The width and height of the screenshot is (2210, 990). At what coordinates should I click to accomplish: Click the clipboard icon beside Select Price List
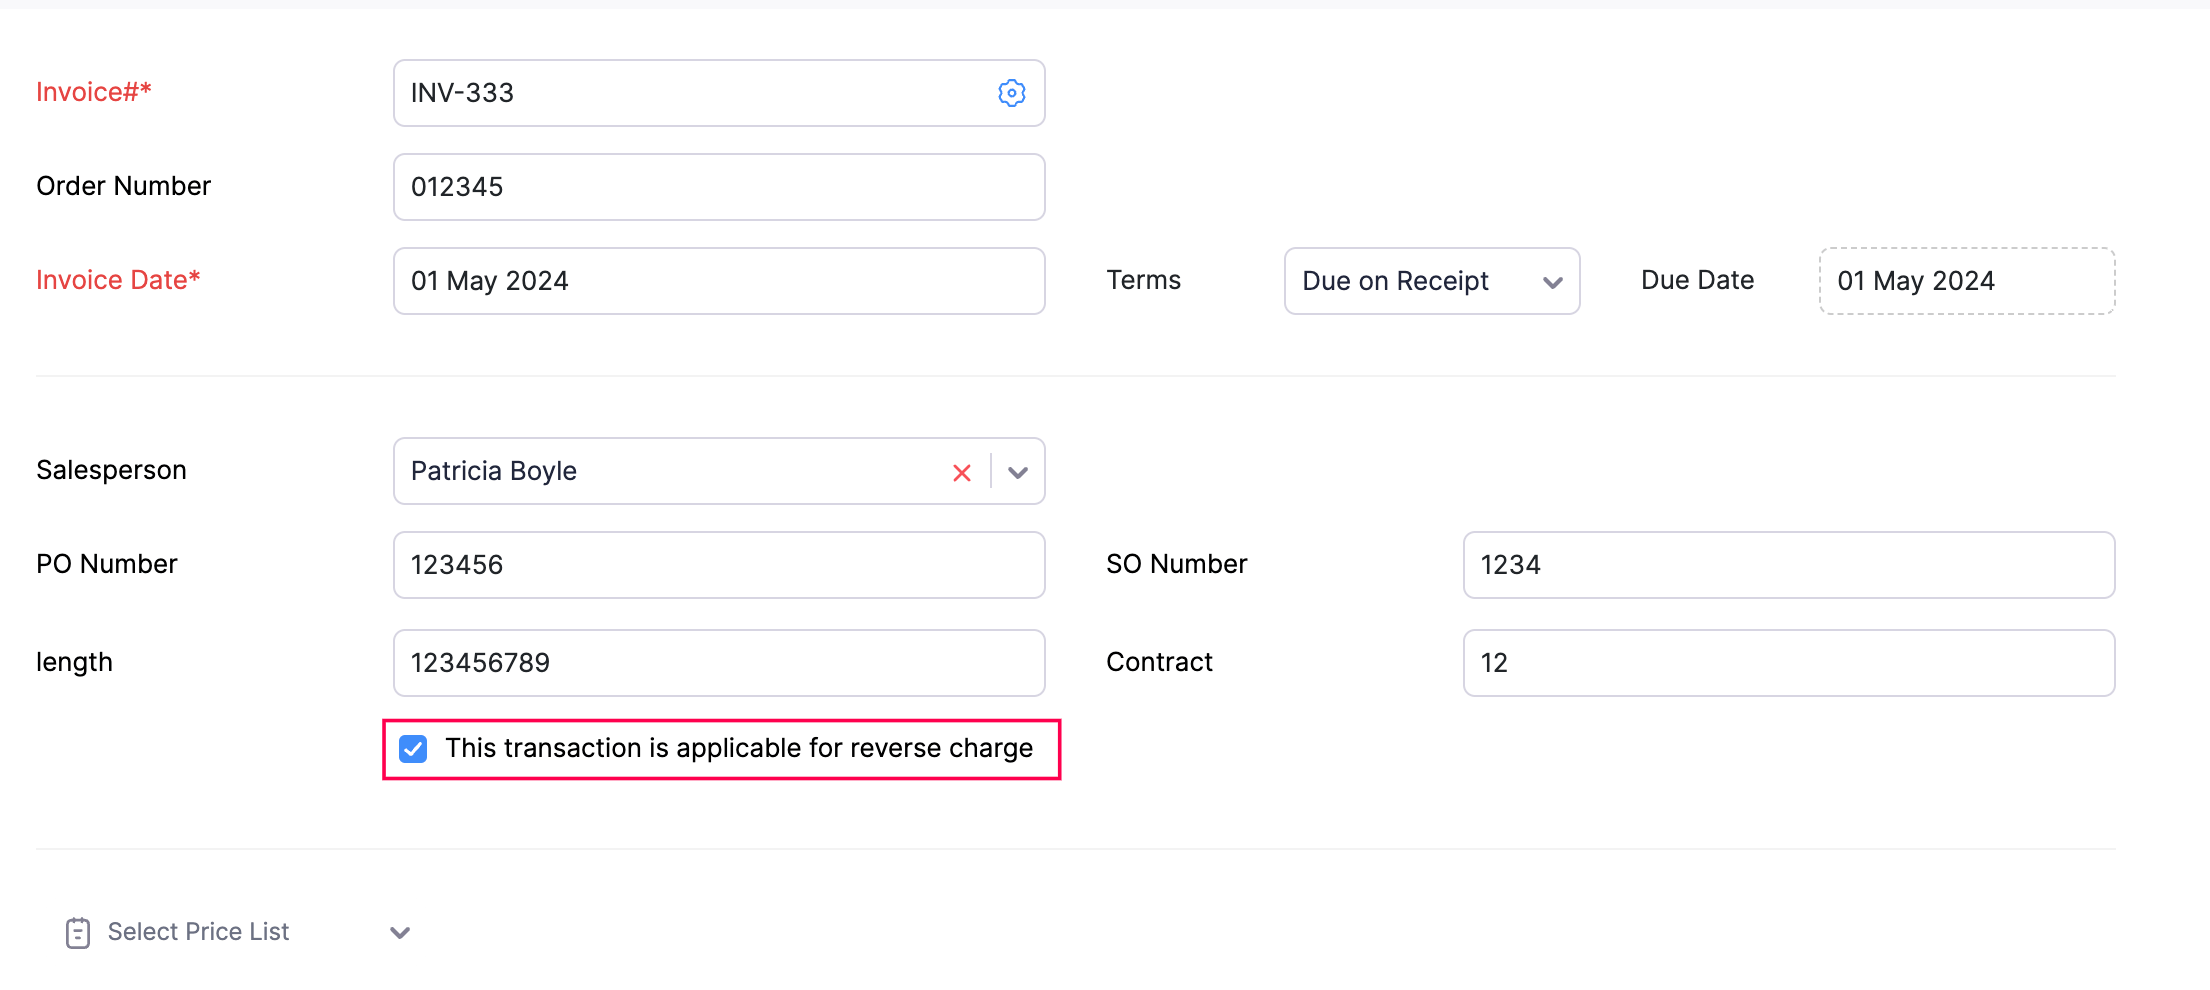pyautogui.click(x=77, y=932)
